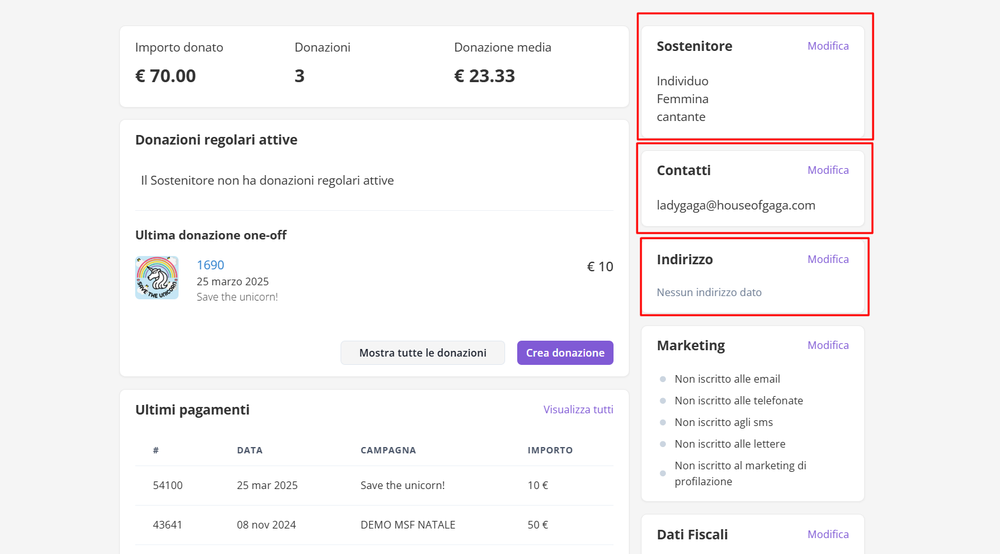
Task: Click the # column header in payments
Action: tap(156, 451)
